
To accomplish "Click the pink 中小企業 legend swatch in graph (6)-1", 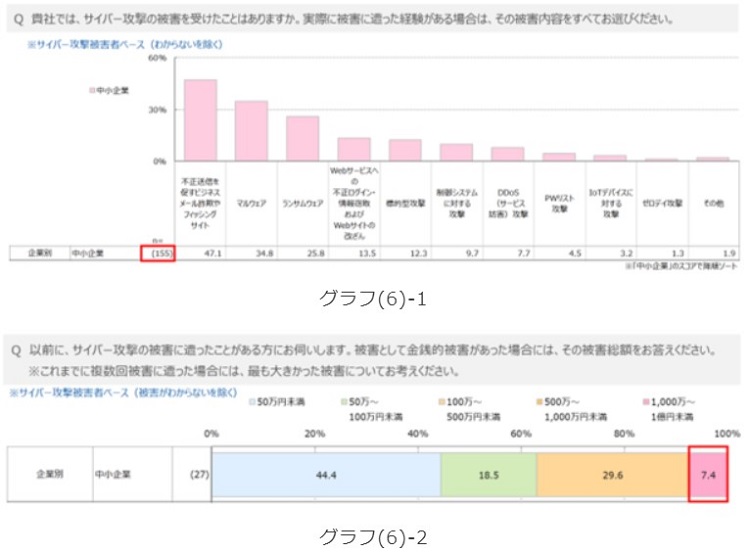I will [92, 90].
